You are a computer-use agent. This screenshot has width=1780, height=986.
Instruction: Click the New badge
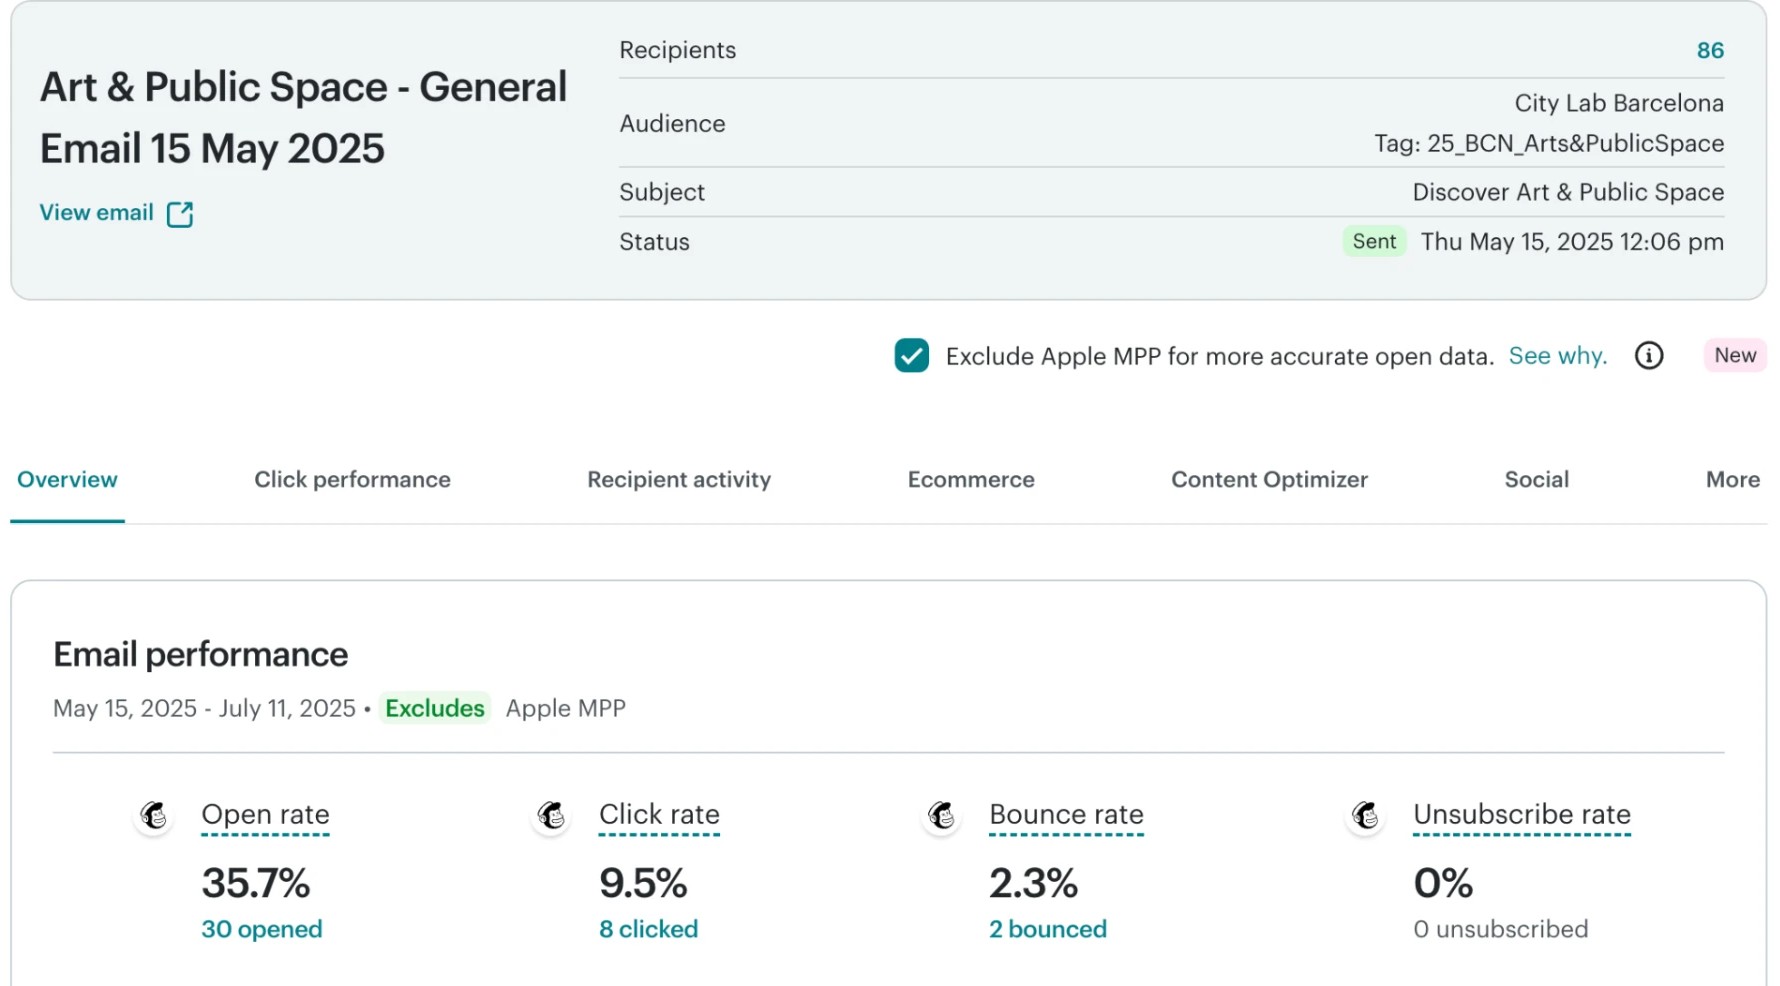coord(1734,356)
